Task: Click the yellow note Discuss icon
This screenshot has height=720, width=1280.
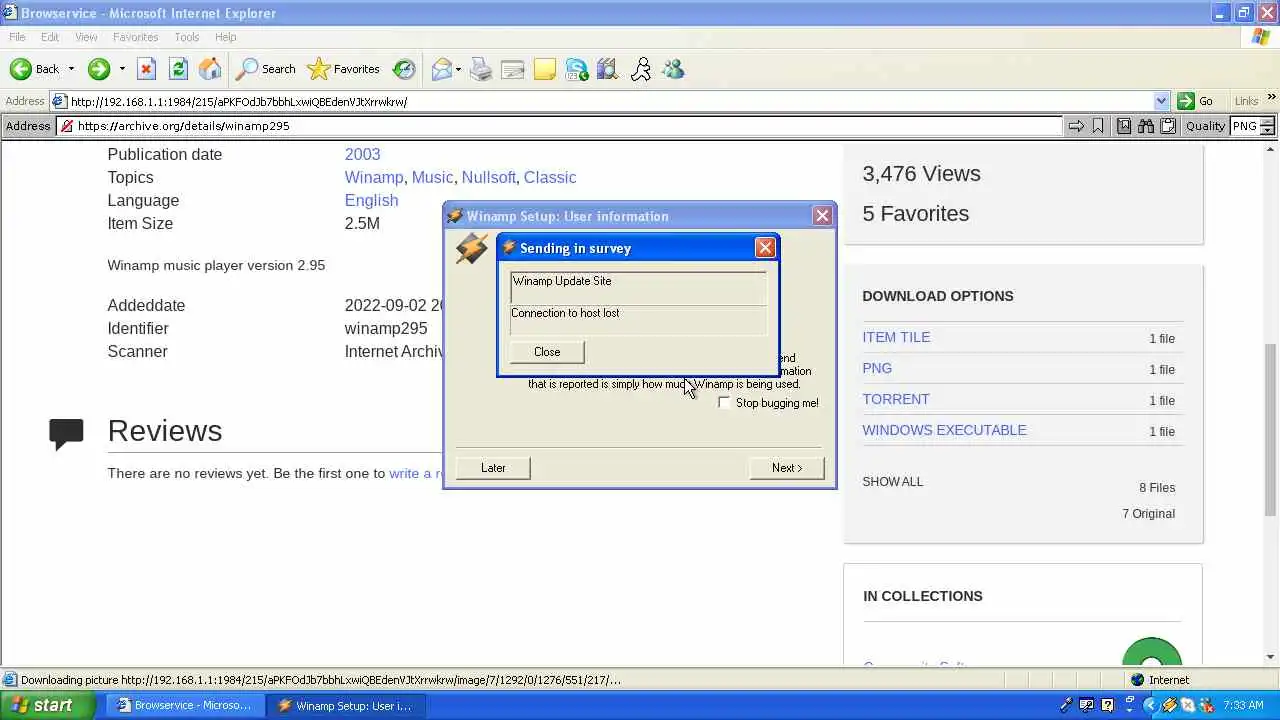Action: pos(545,69)
